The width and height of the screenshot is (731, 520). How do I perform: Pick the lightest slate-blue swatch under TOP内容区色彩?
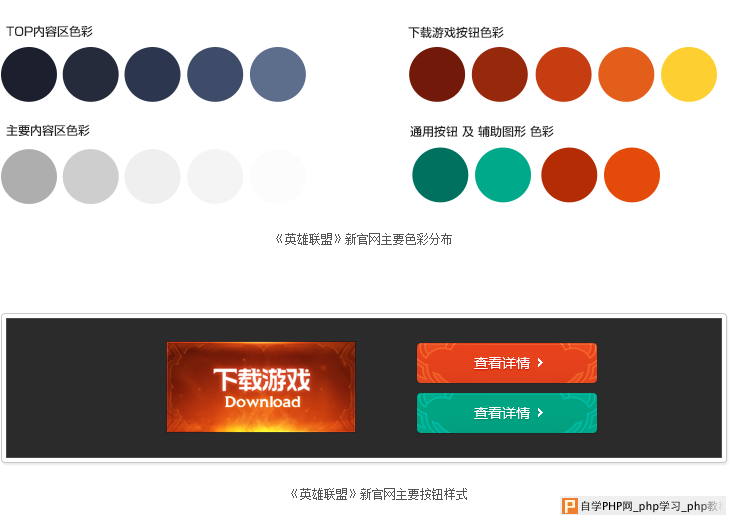click(278, 74)
